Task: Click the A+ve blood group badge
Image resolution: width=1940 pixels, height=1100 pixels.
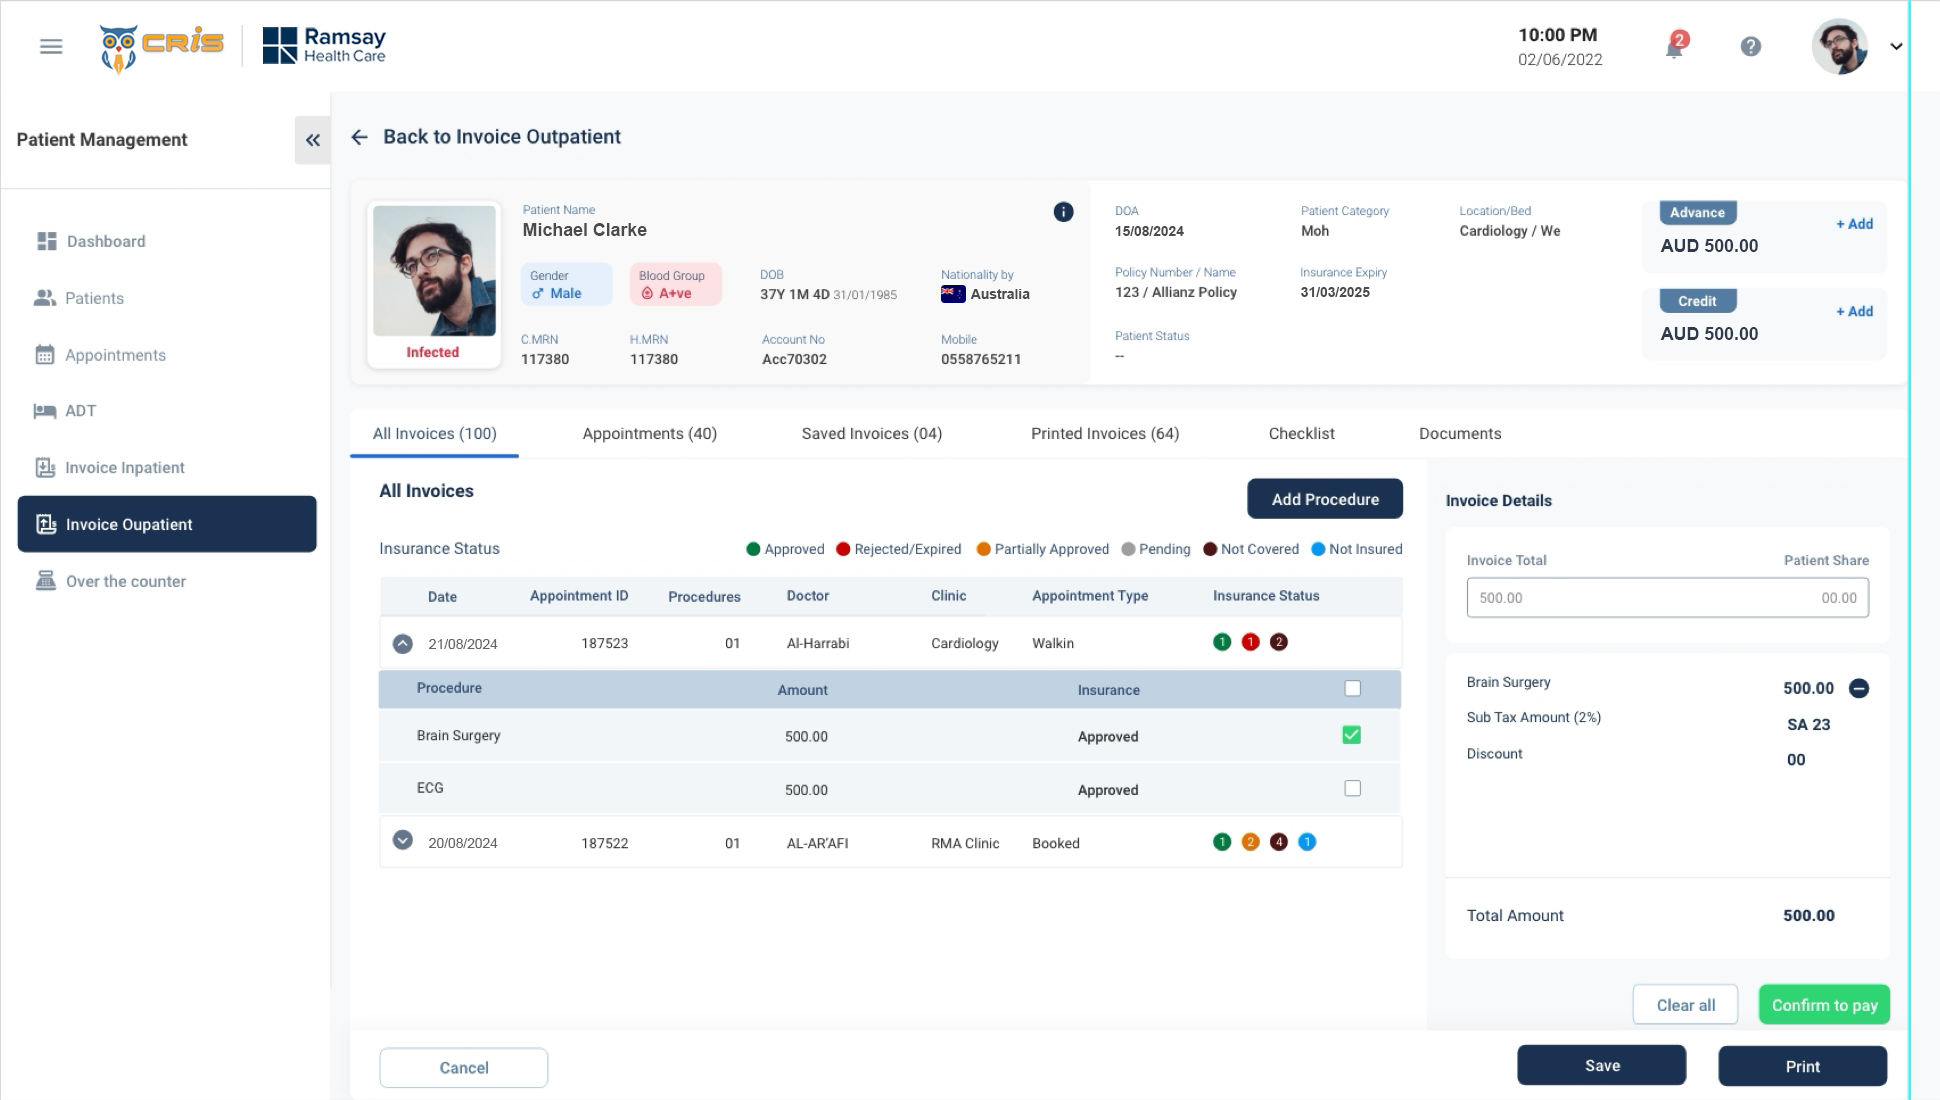Action: [x=675, y=284]
